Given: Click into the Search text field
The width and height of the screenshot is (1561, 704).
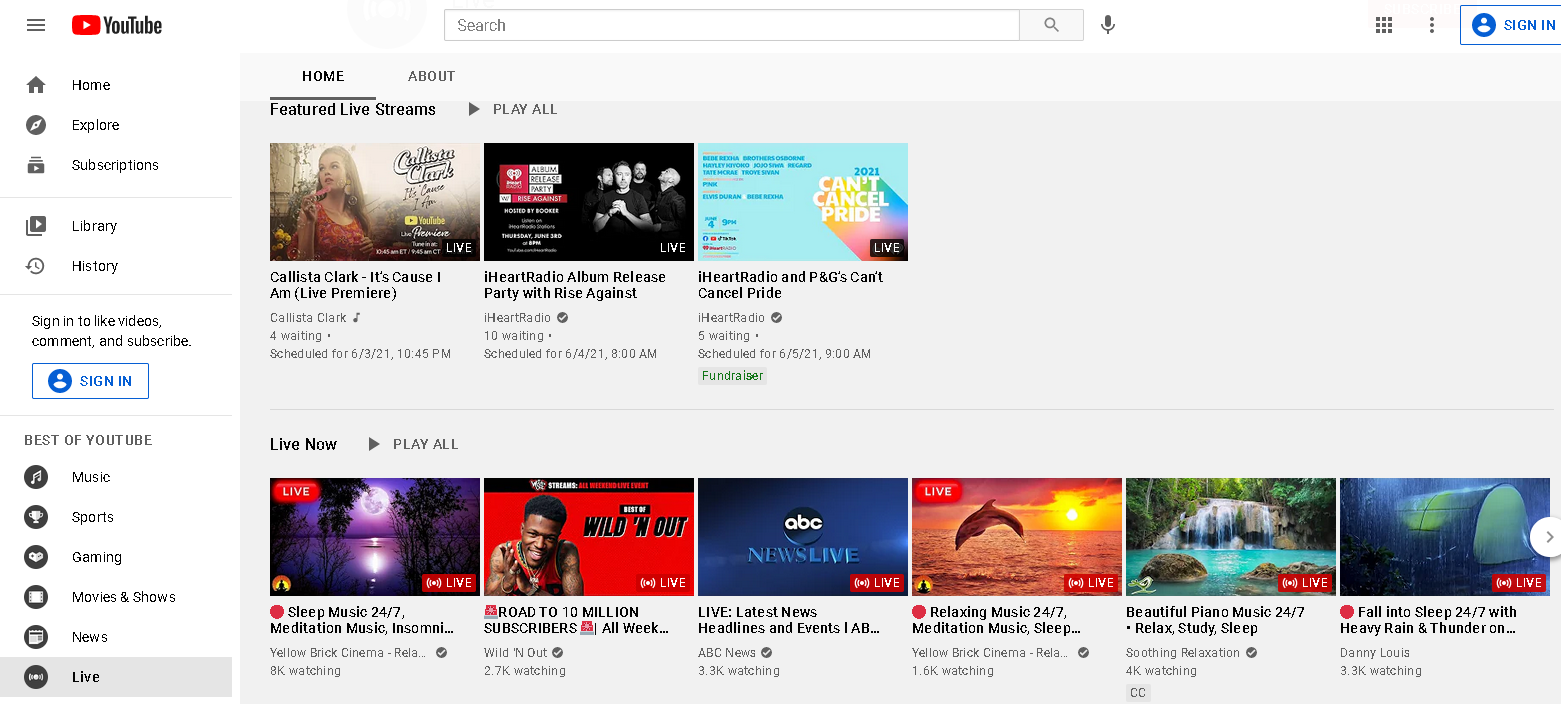Looking at the screenshot, I should tap(730, 25).
